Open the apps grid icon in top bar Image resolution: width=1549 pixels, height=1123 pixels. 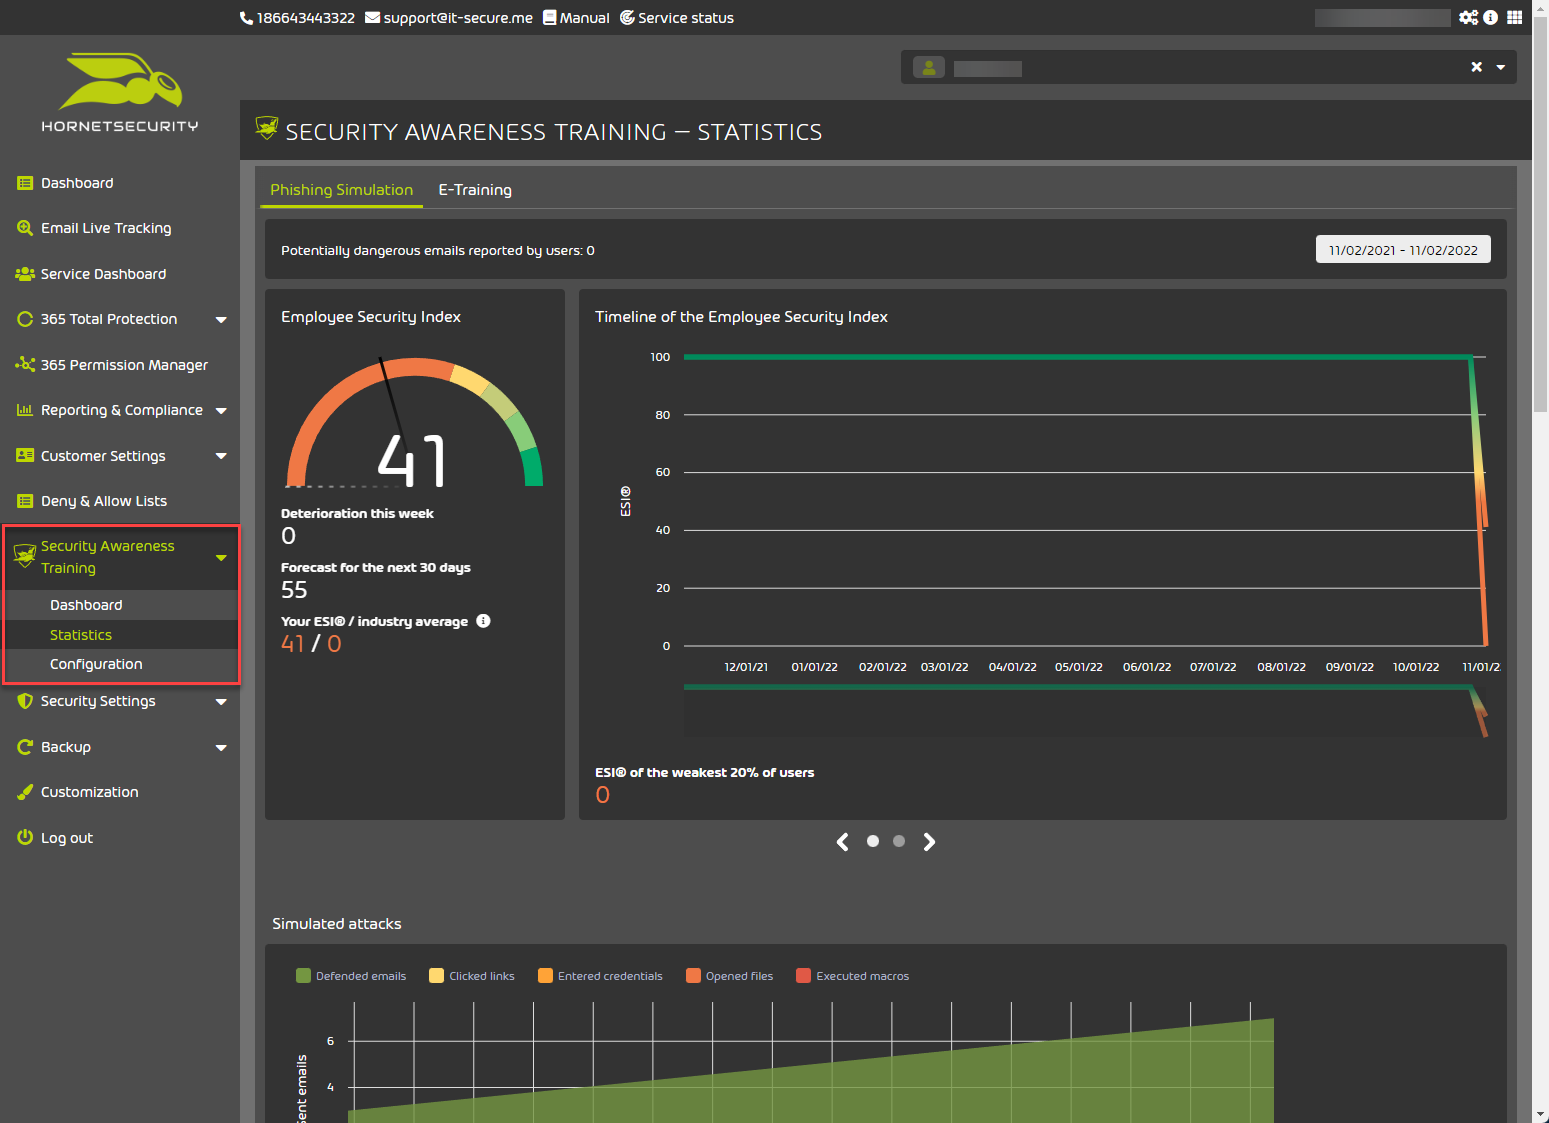pyautogui.click(x=1514, y=17)
